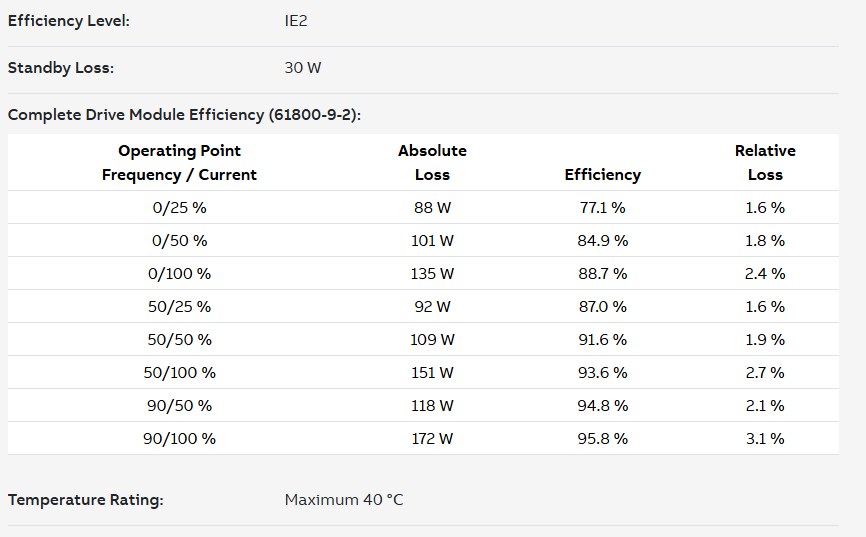Viewport: 866px width, 537px height.
Task: Click the Temperature Rating label
Action: [x=85, y=499]
